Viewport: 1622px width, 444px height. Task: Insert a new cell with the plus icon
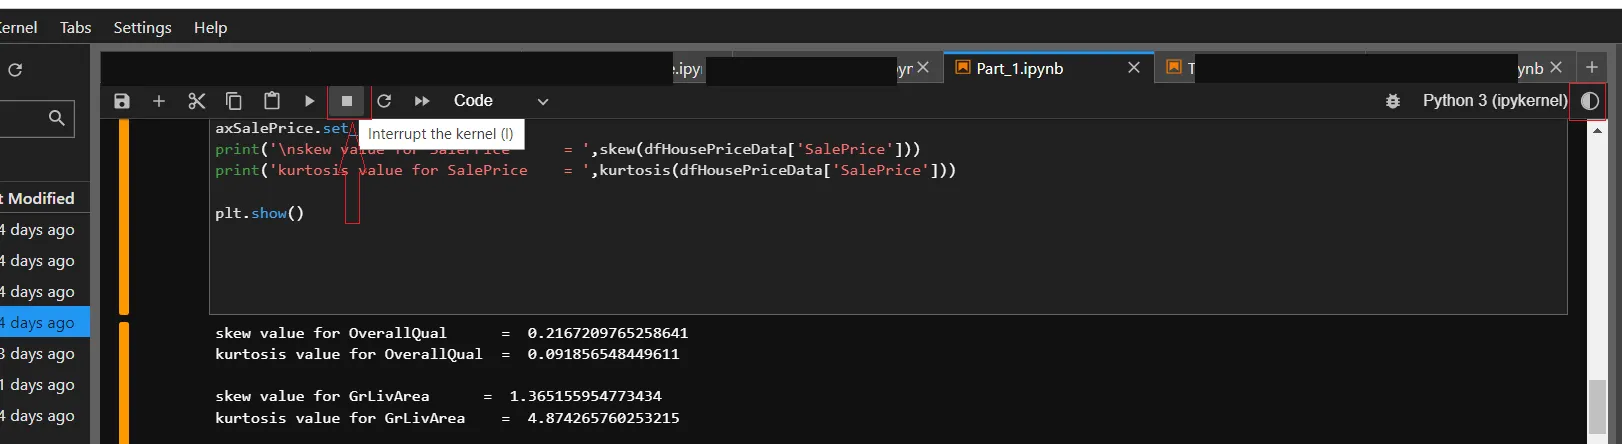159,101
